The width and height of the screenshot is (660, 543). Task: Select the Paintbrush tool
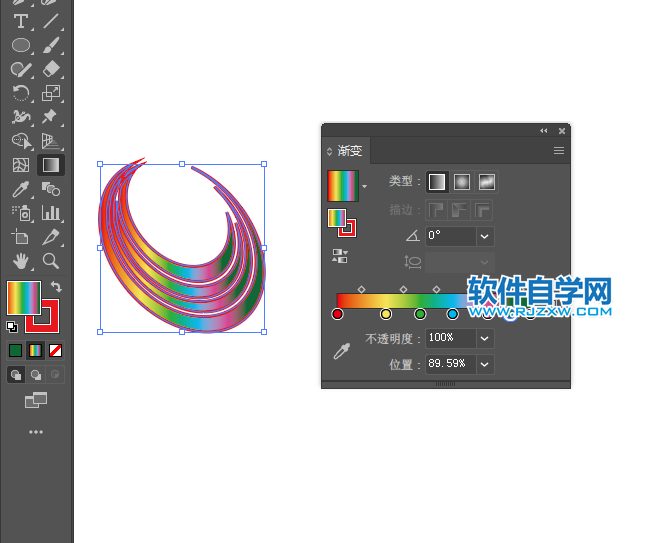point(51,45)
